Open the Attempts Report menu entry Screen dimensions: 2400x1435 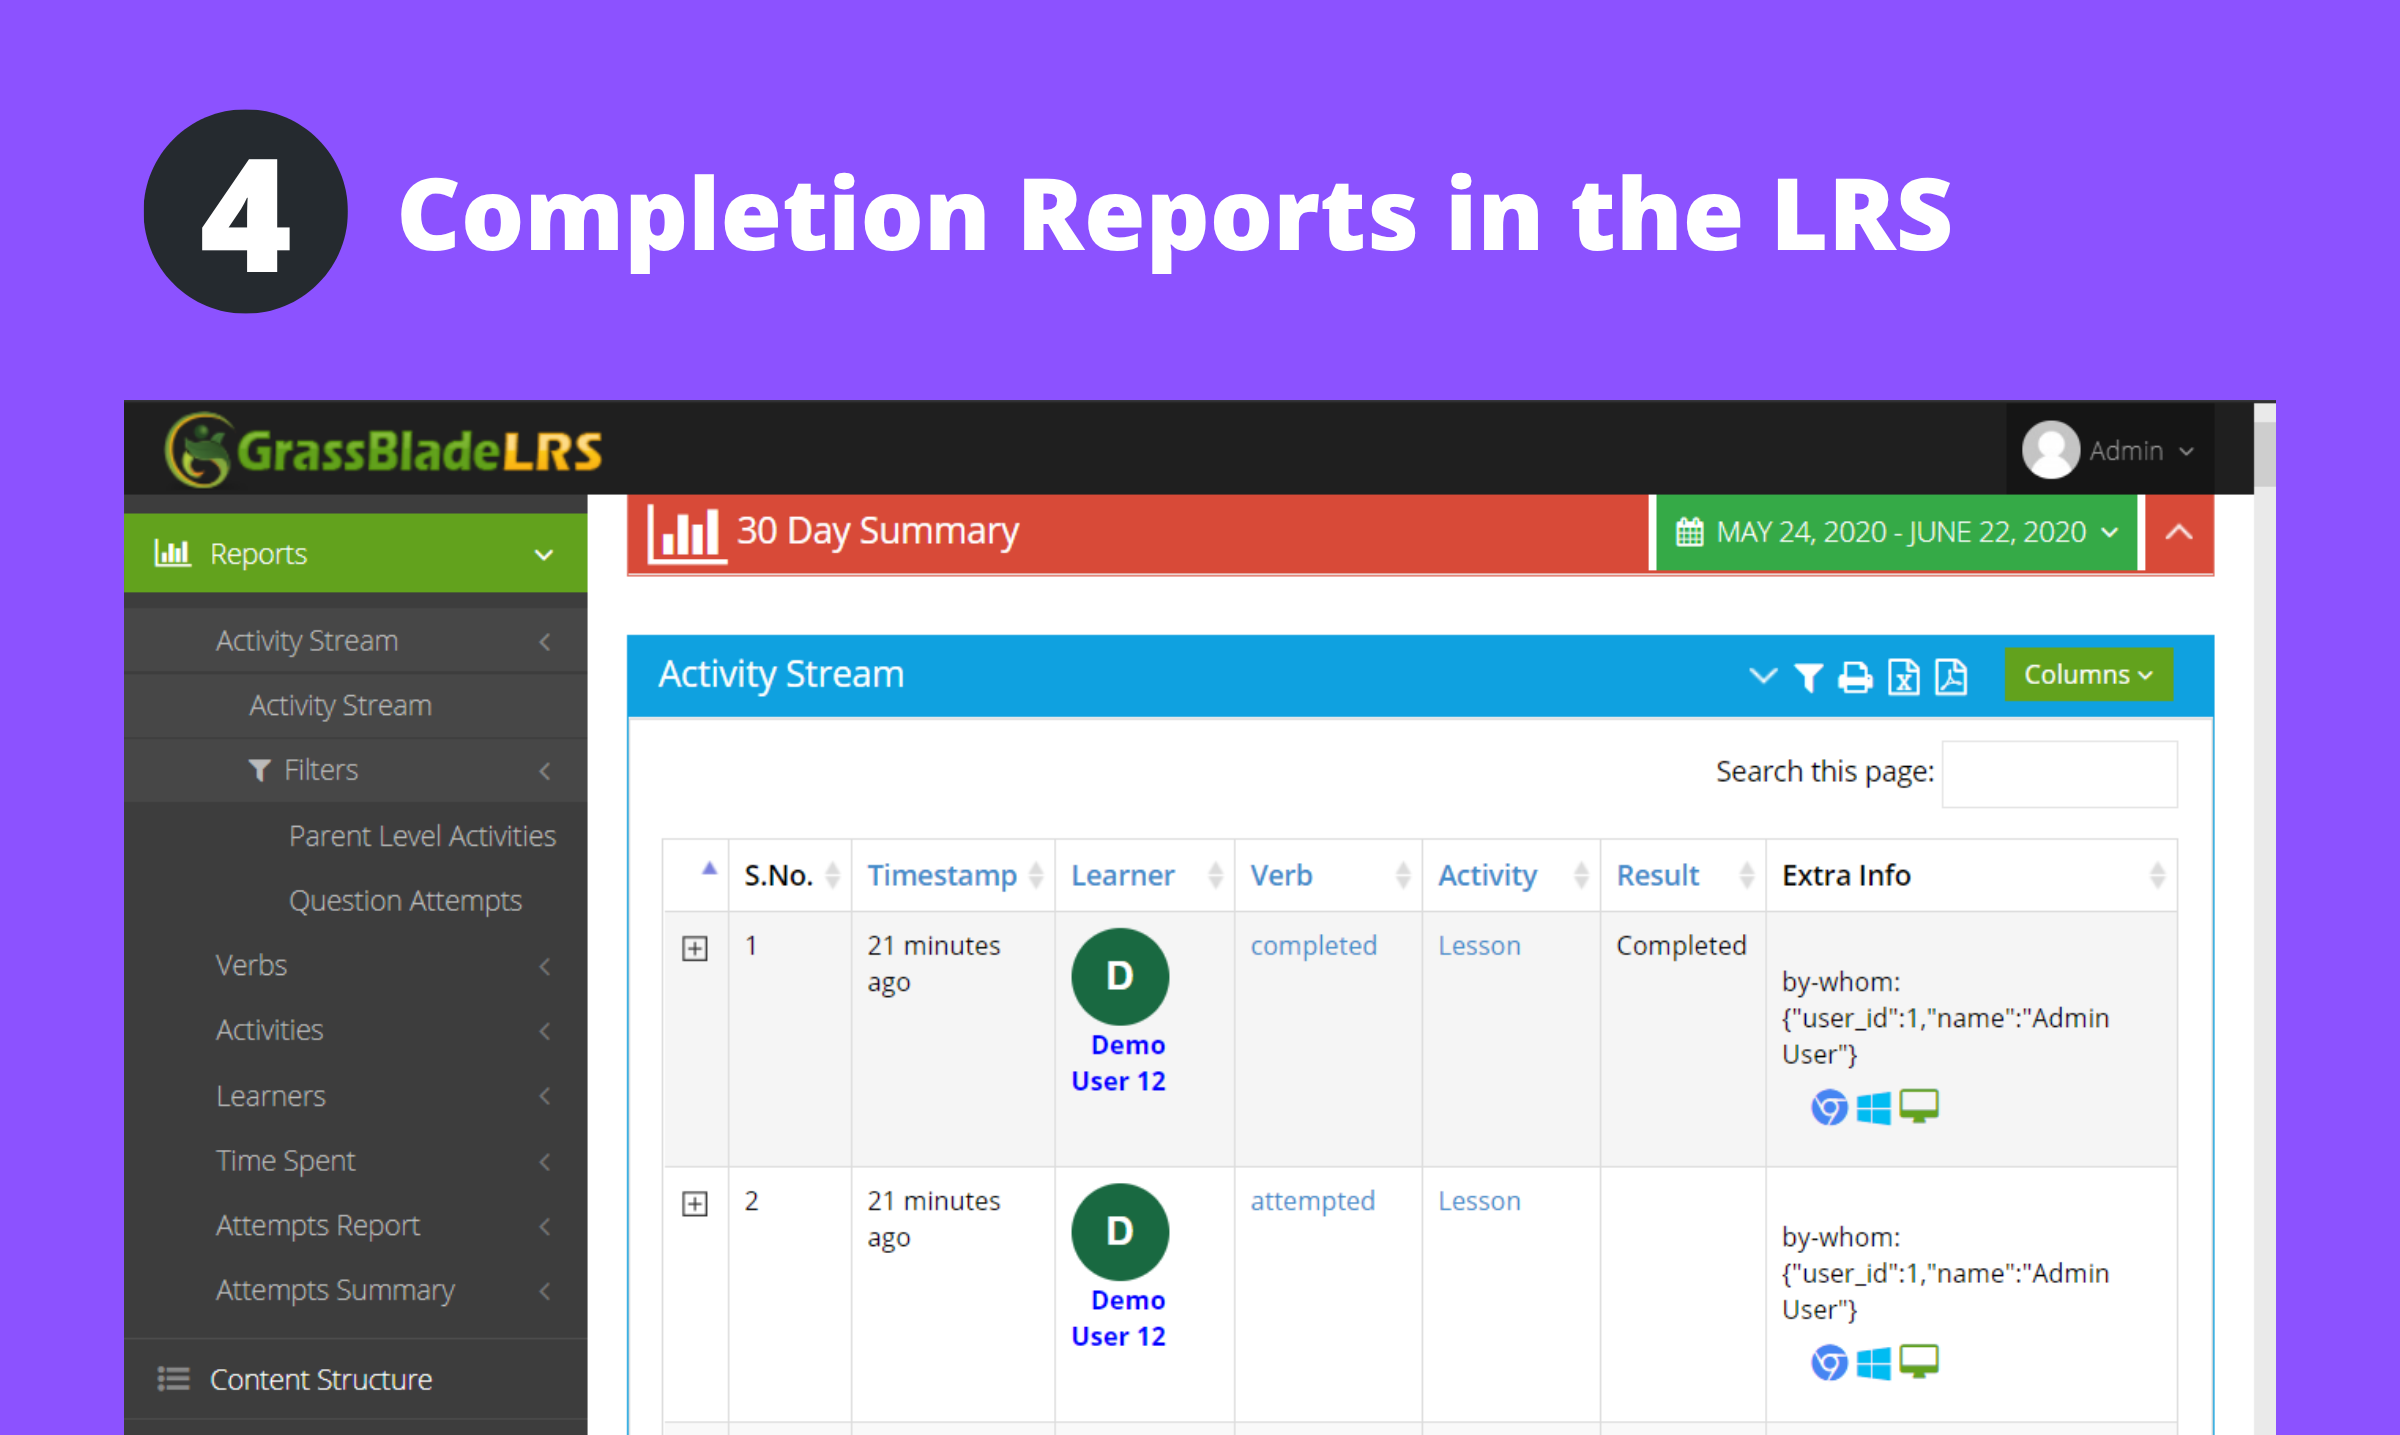318,1224
